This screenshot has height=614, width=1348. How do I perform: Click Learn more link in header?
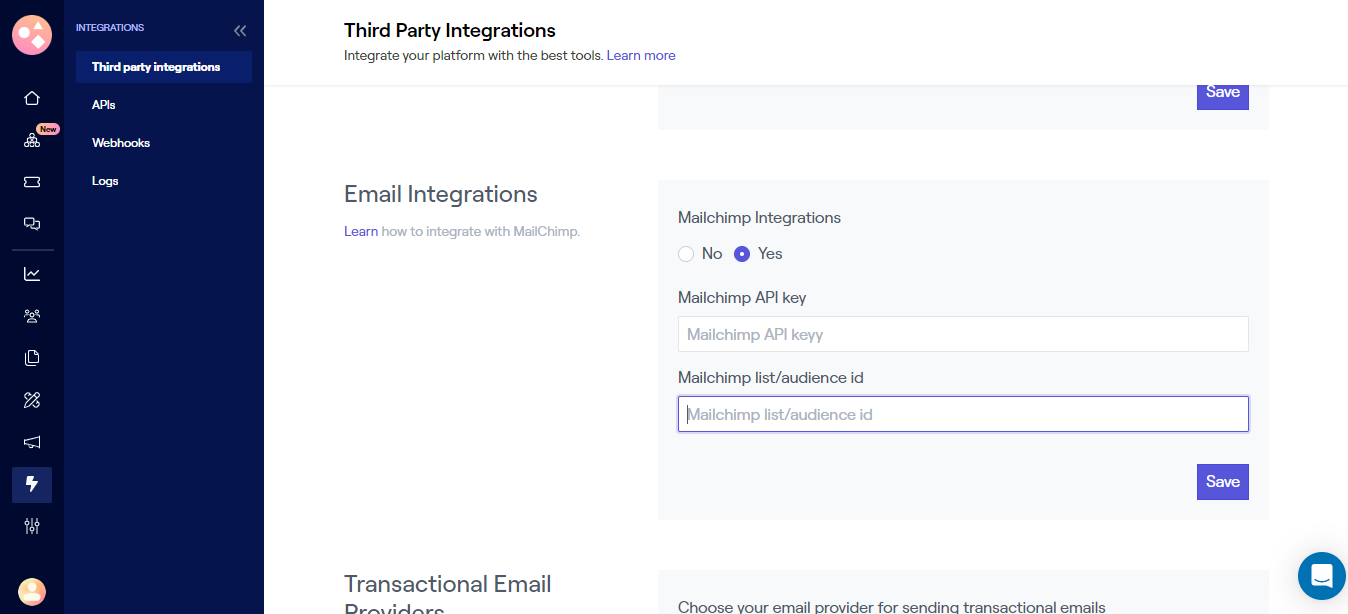pyautogui.click(x=641, y=56)
